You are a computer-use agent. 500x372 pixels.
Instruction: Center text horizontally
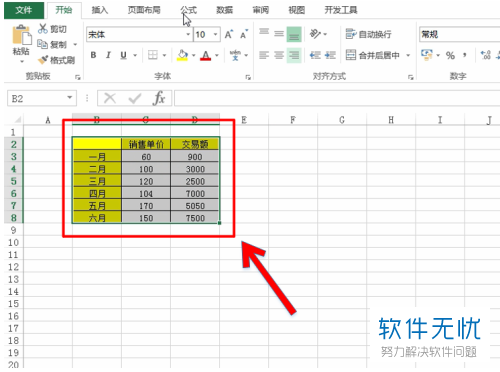(279, 55)
